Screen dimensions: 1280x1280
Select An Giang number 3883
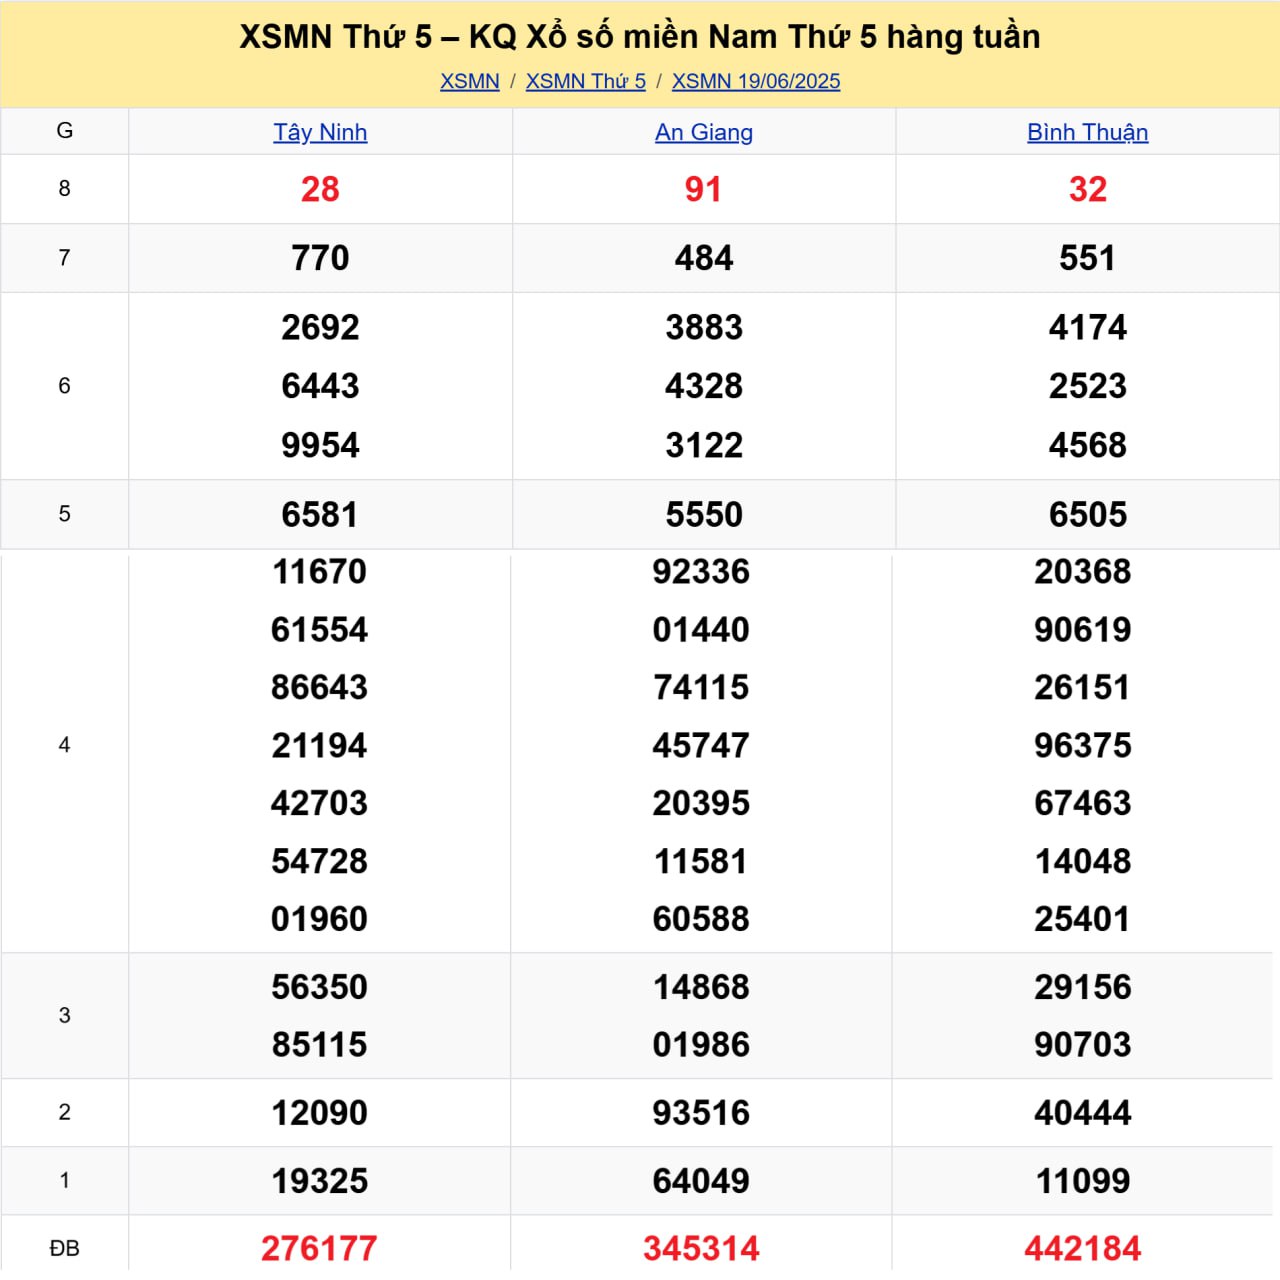pyautogui.click(x=704, y=327)
